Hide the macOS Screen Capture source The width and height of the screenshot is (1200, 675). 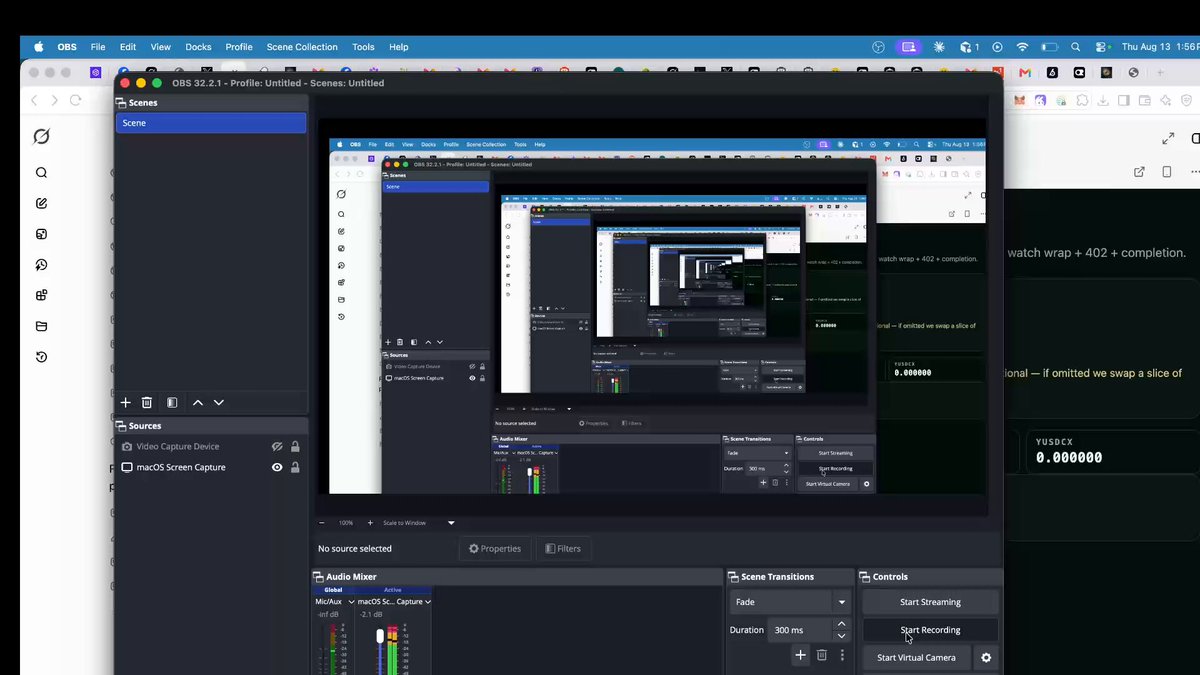tap(277, 467)
